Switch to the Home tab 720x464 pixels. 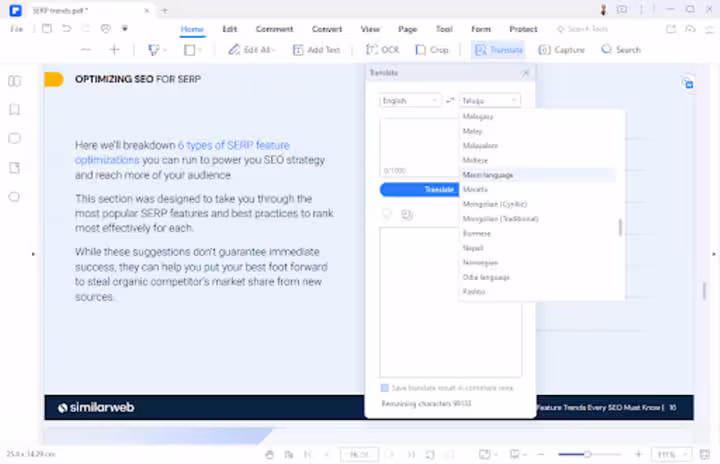click(x=192, y=29)
